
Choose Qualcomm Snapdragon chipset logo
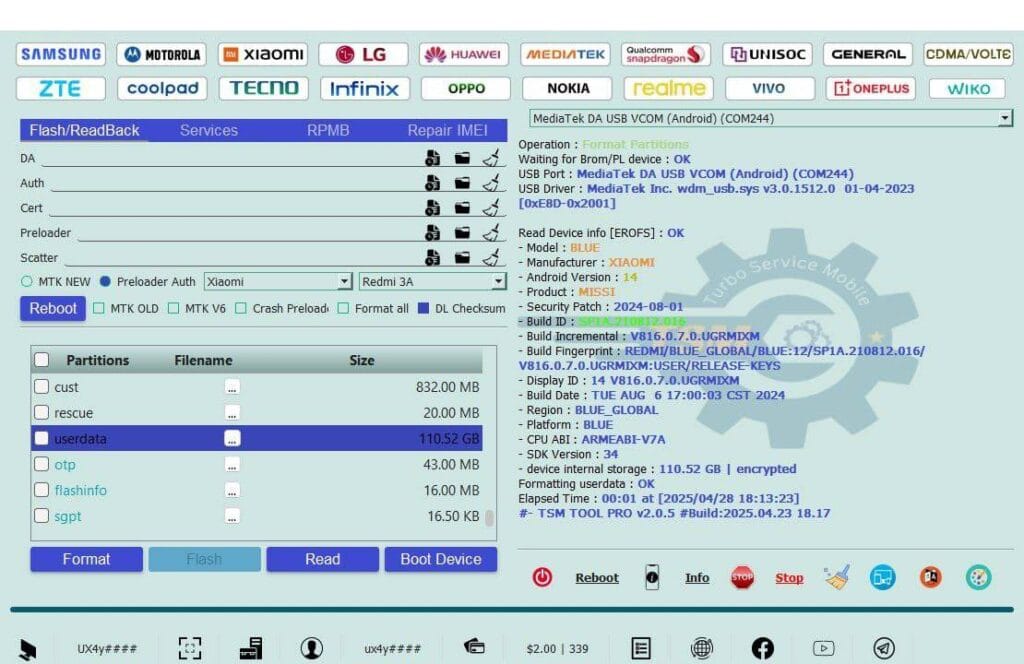666,54
